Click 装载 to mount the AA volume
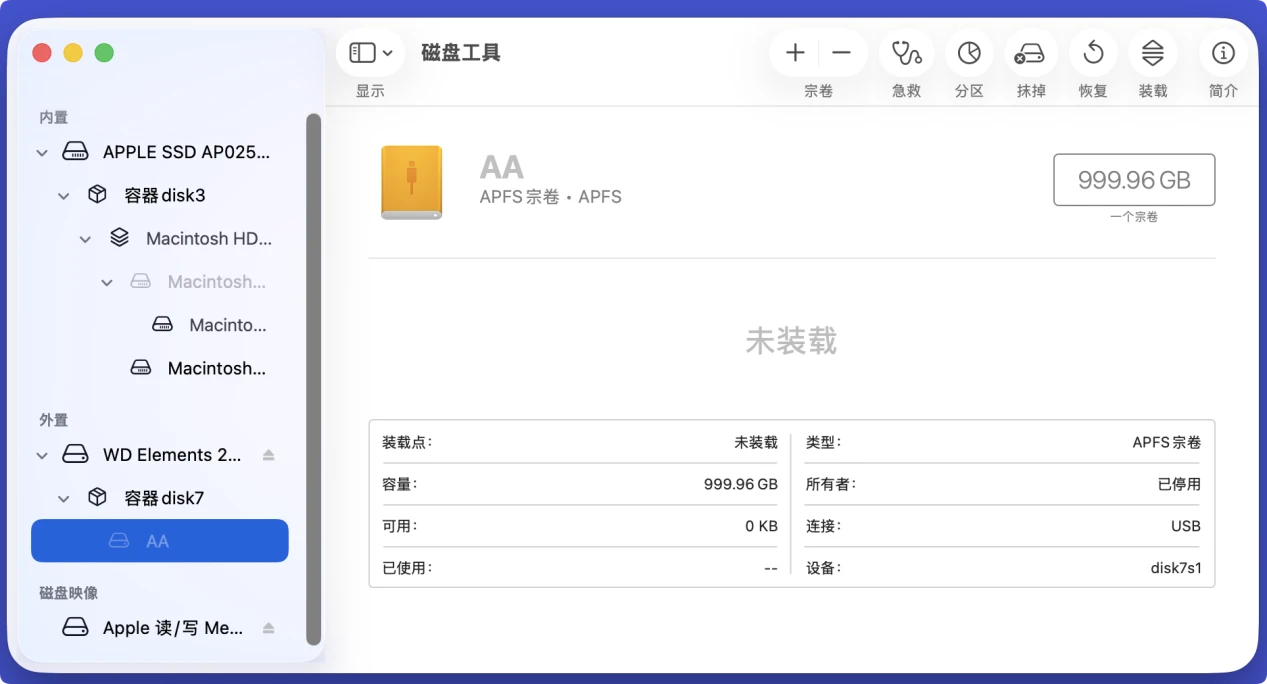1267x684 pixels. click(x=1153, y=53)
